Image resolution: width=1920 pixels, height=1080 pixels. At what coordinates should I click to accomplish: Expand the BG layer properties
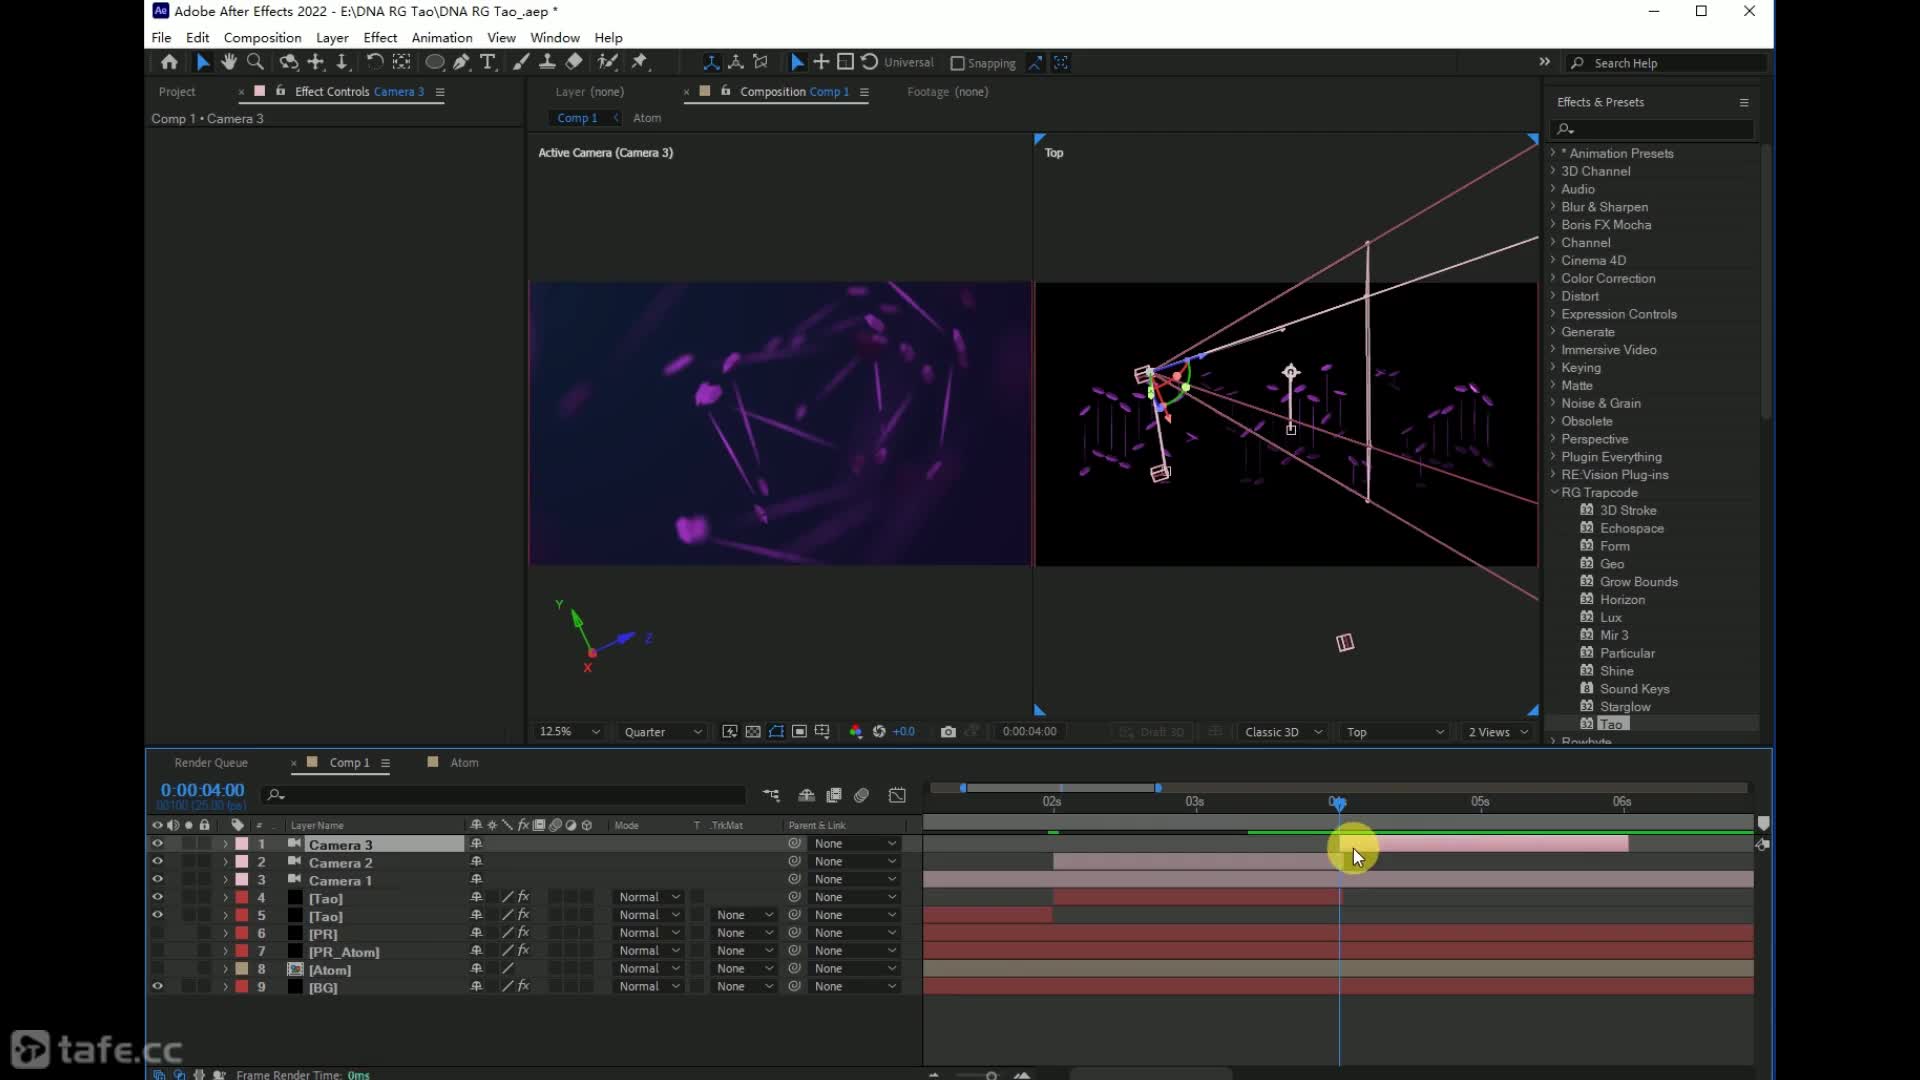(x=225, y=987)
